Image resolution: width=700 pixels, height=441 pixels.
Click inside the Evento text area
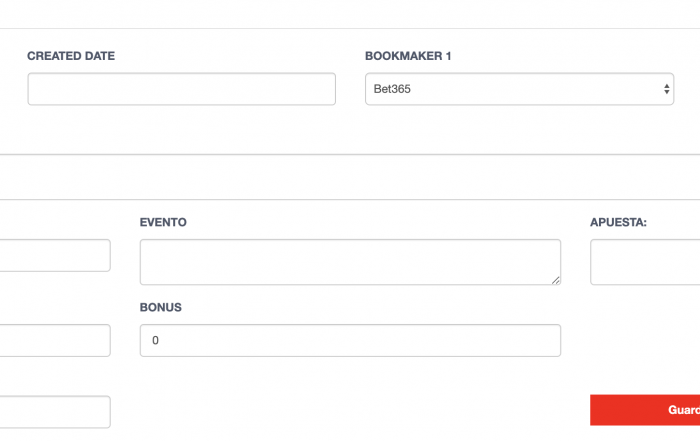click(x=350, y=262)
